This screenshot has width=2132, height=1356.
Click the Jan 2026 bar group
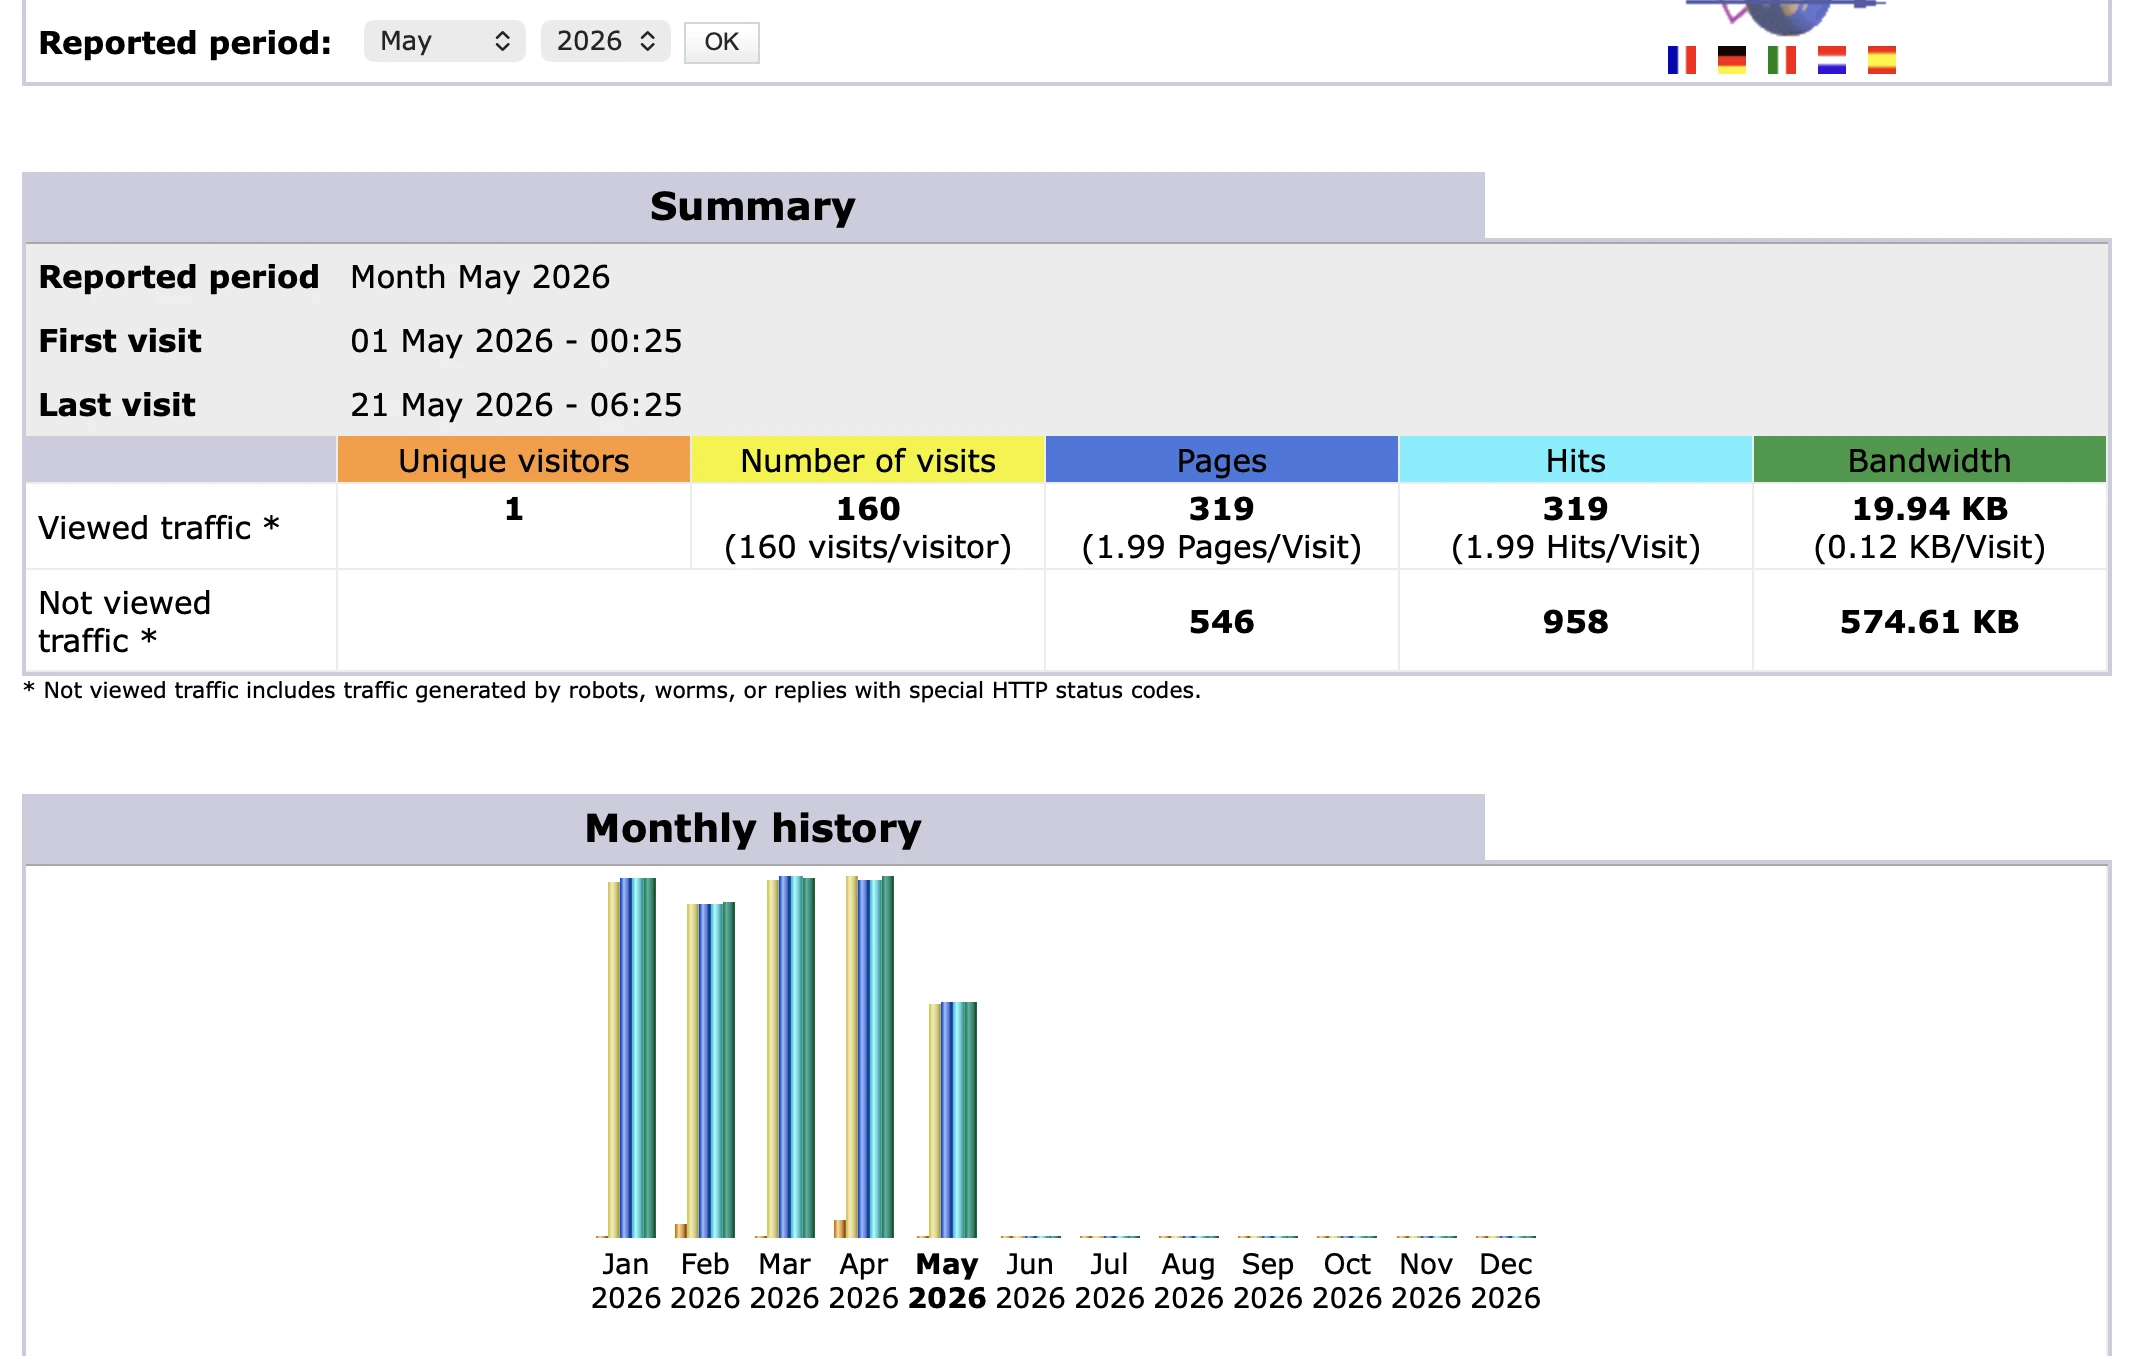coord(626,1058)
